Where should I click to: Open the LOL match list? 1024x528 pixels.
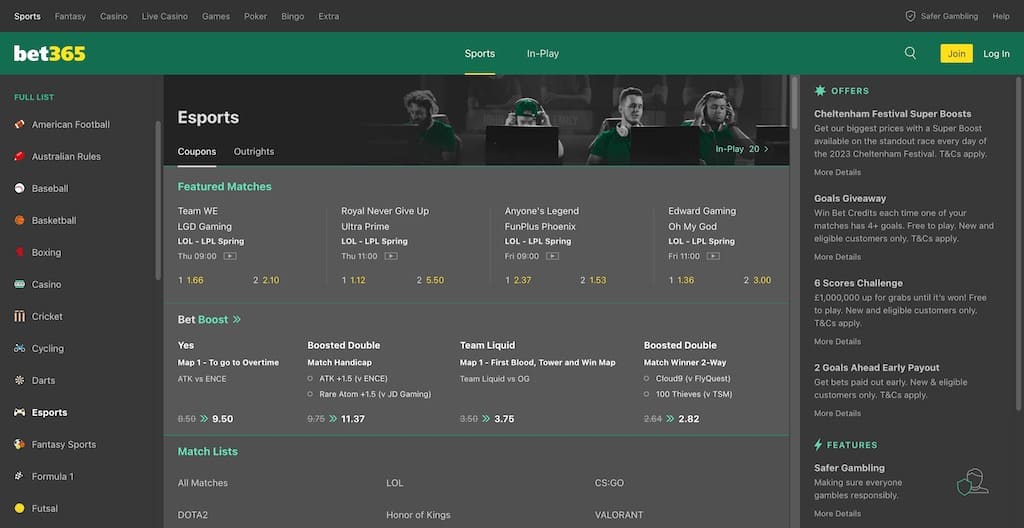394,483
